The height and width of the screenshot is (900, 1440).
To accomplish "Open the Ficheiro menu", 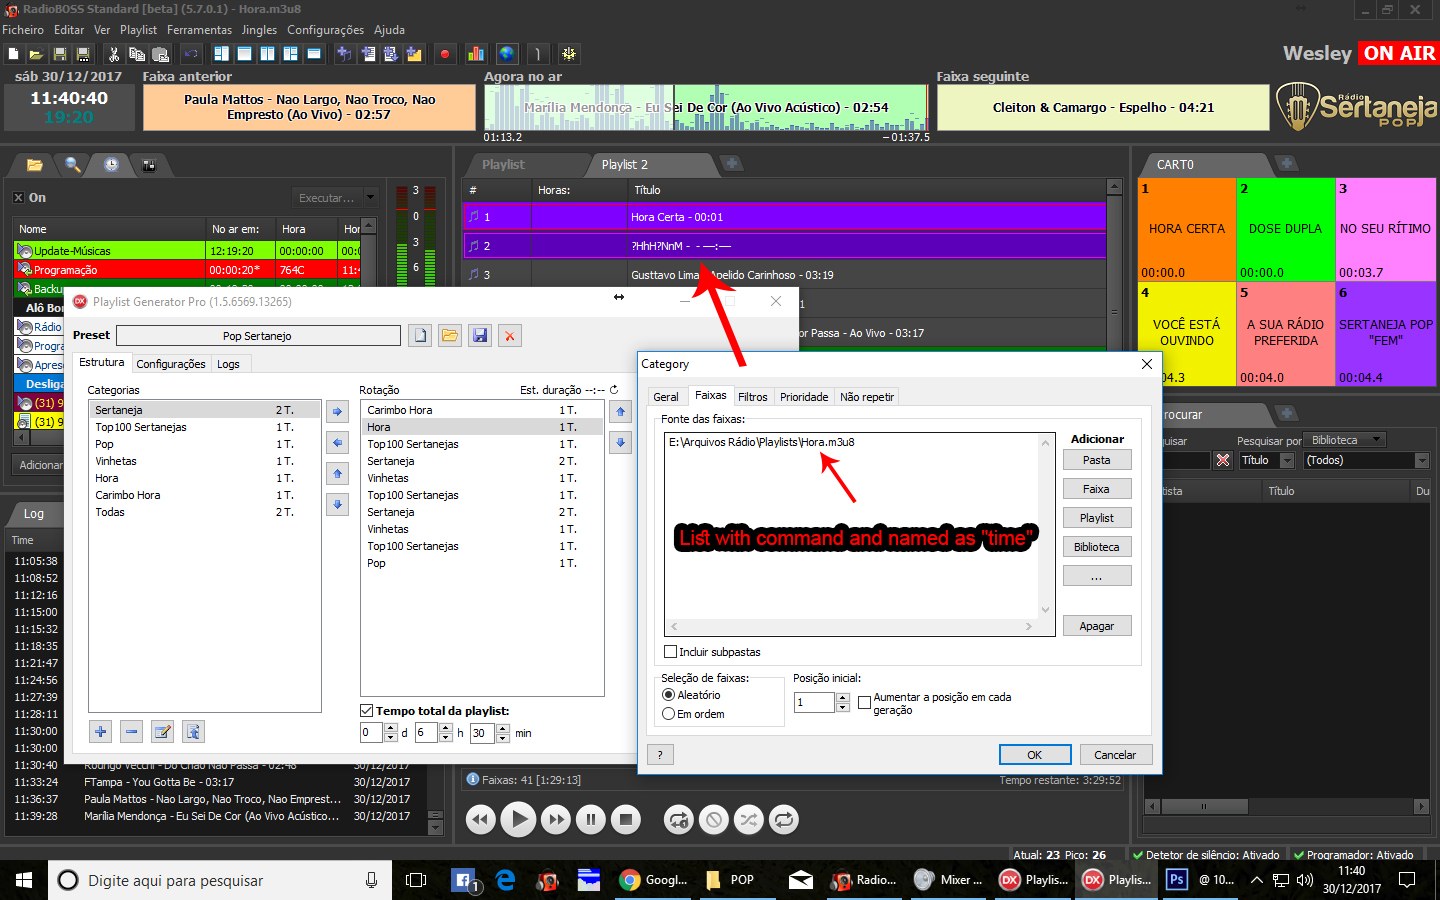I will 23,30.
